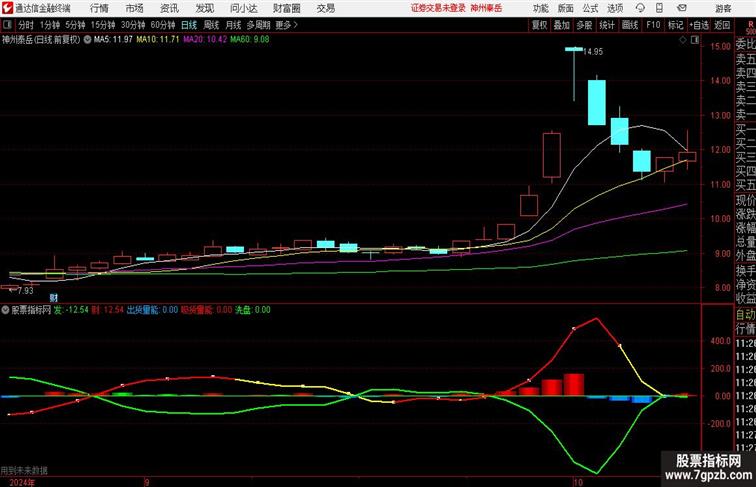Open the 问小达 menu
The width and height of the screenshot is (756, 487).
coord(243,8)
